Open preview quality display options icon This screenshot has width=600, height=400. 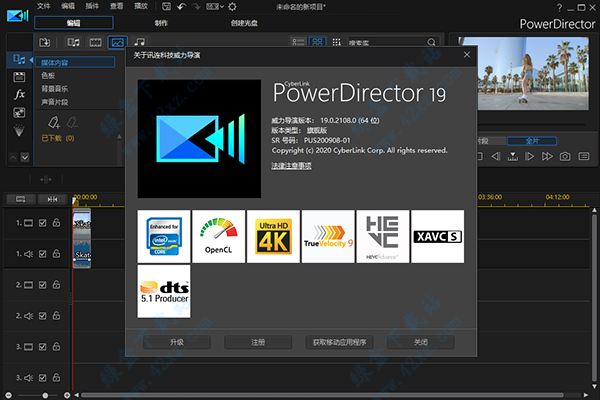(x=584, y=156)
